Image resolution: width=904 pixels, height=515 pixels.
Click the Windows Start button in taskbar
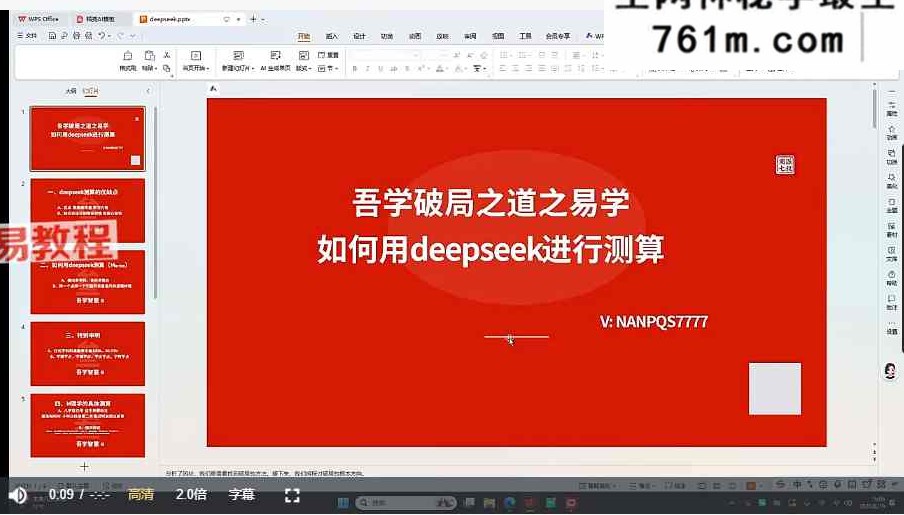[343, 503]
